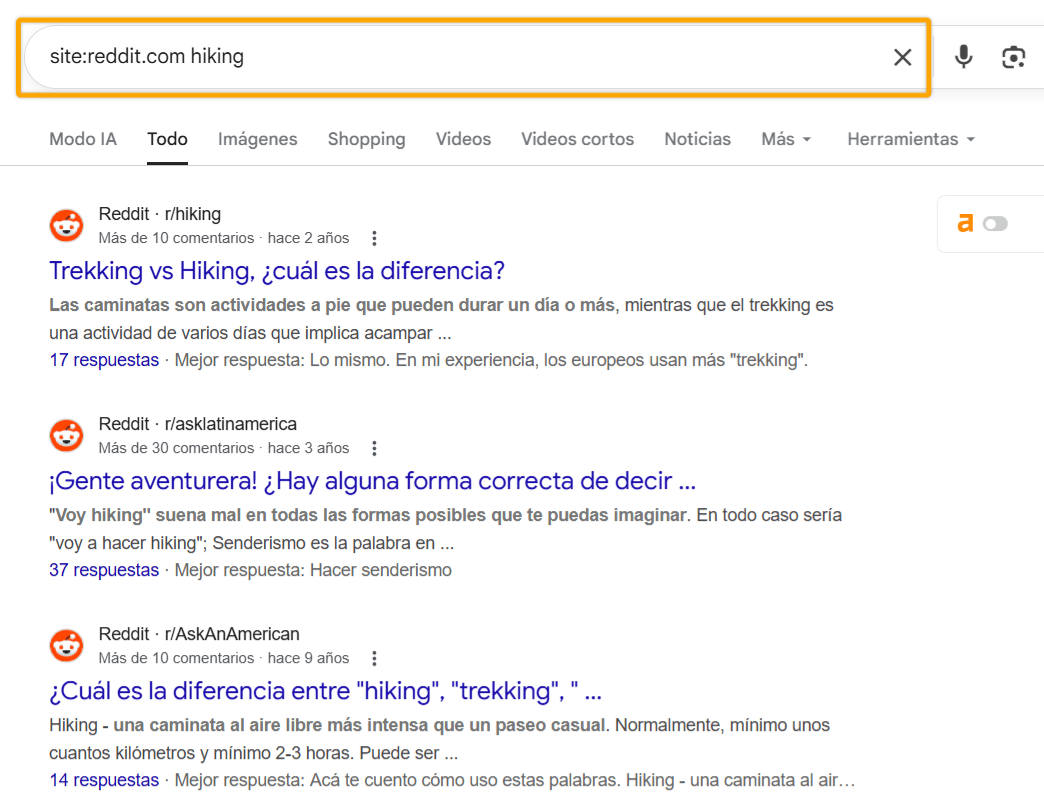This screenshot has width=1044, height=803.
Task: Start voice search with the microphone icon
Action: [x=963, y=57]
